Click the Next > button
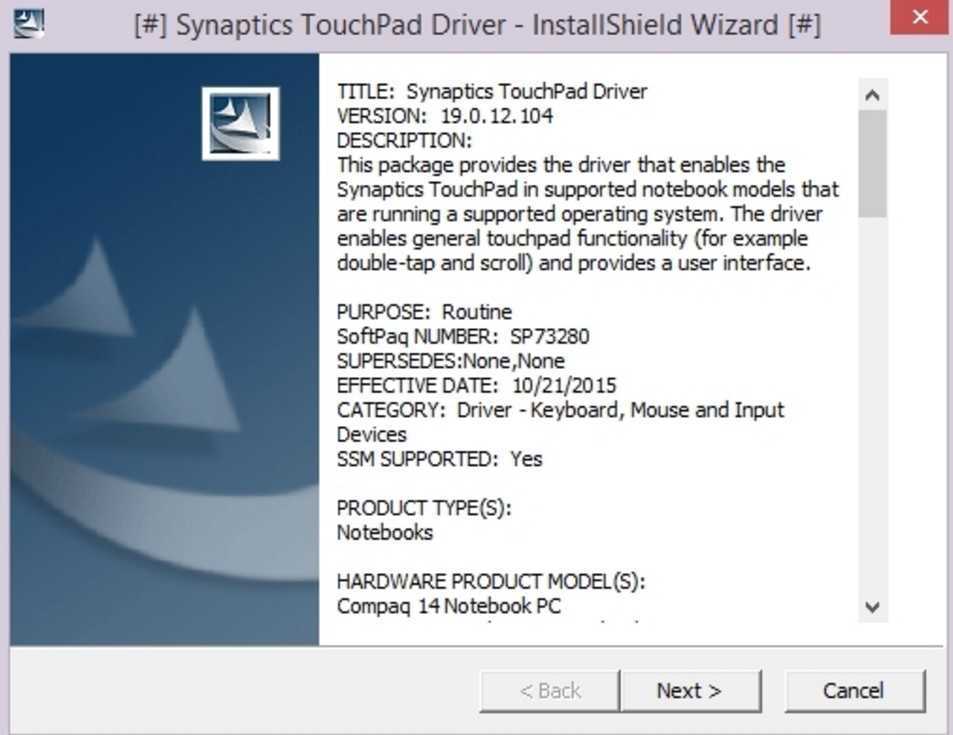The width and height of the screenshot is (953, 735). pyautogui.click(x=690, y=691)
